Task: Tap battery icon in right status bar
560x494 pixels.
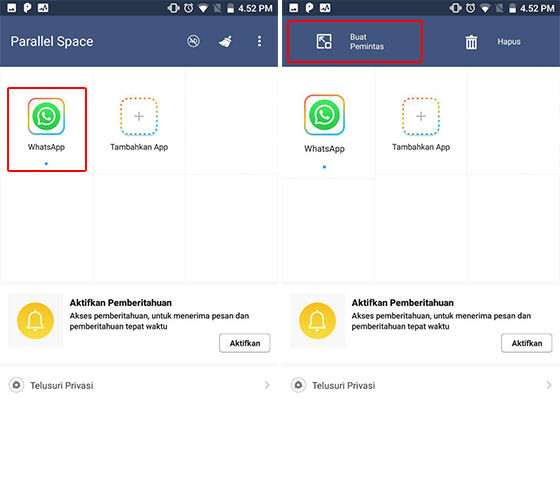Action: pos(512,8)
